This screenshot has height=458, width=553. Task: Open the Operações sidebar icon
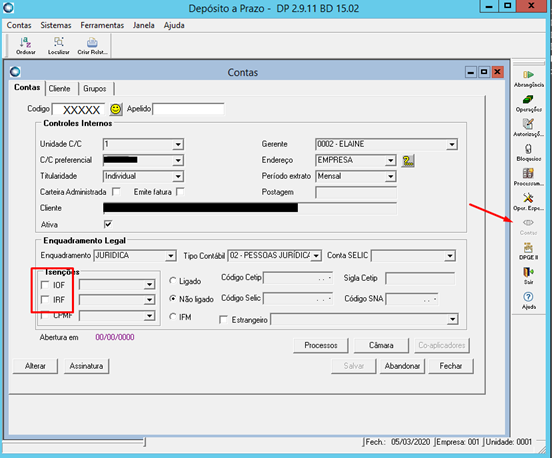click(x=528, y=104)
